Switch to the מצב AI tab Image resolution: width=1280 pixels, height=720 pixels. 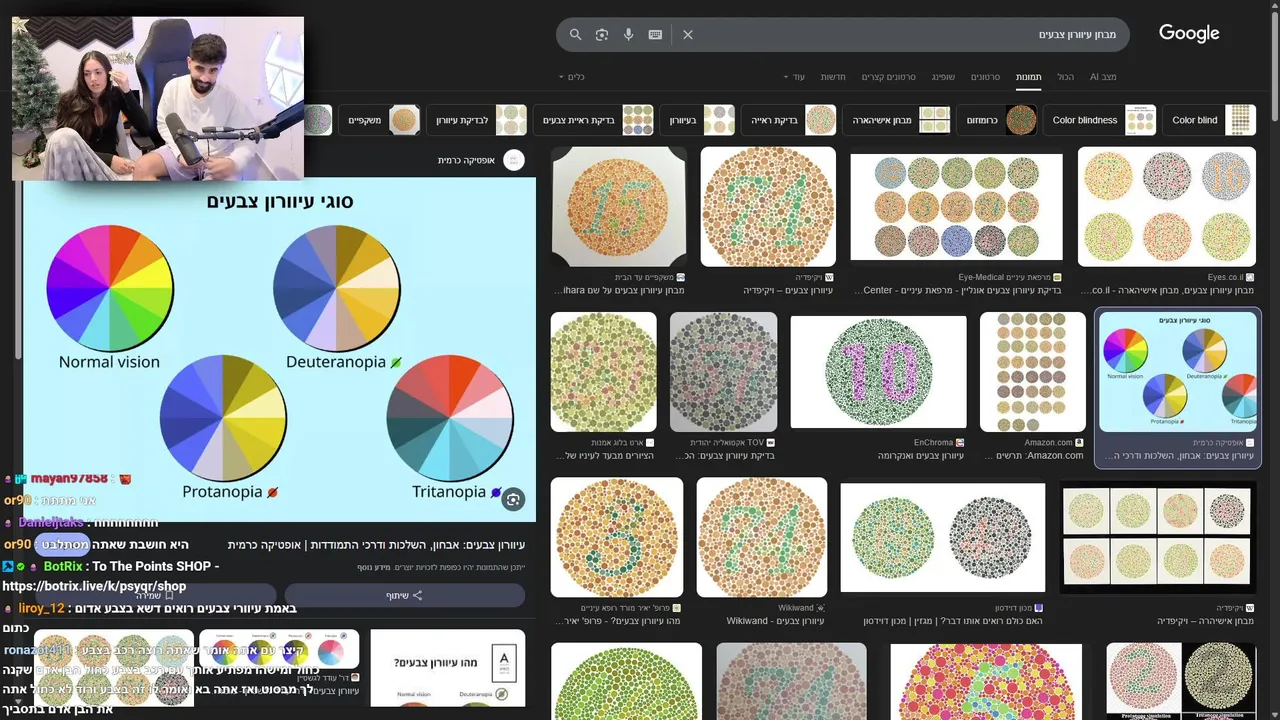(1103, 77)
